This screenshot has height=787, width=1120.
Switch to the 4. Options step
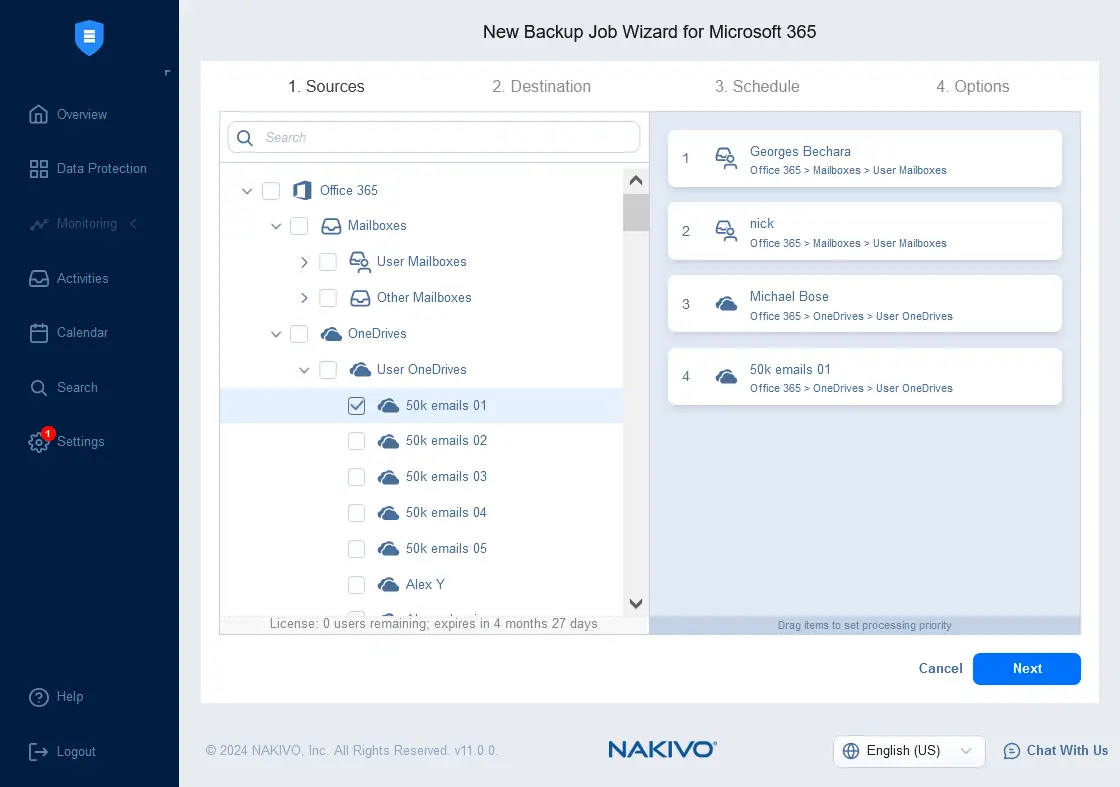click(x=973, y=86)
